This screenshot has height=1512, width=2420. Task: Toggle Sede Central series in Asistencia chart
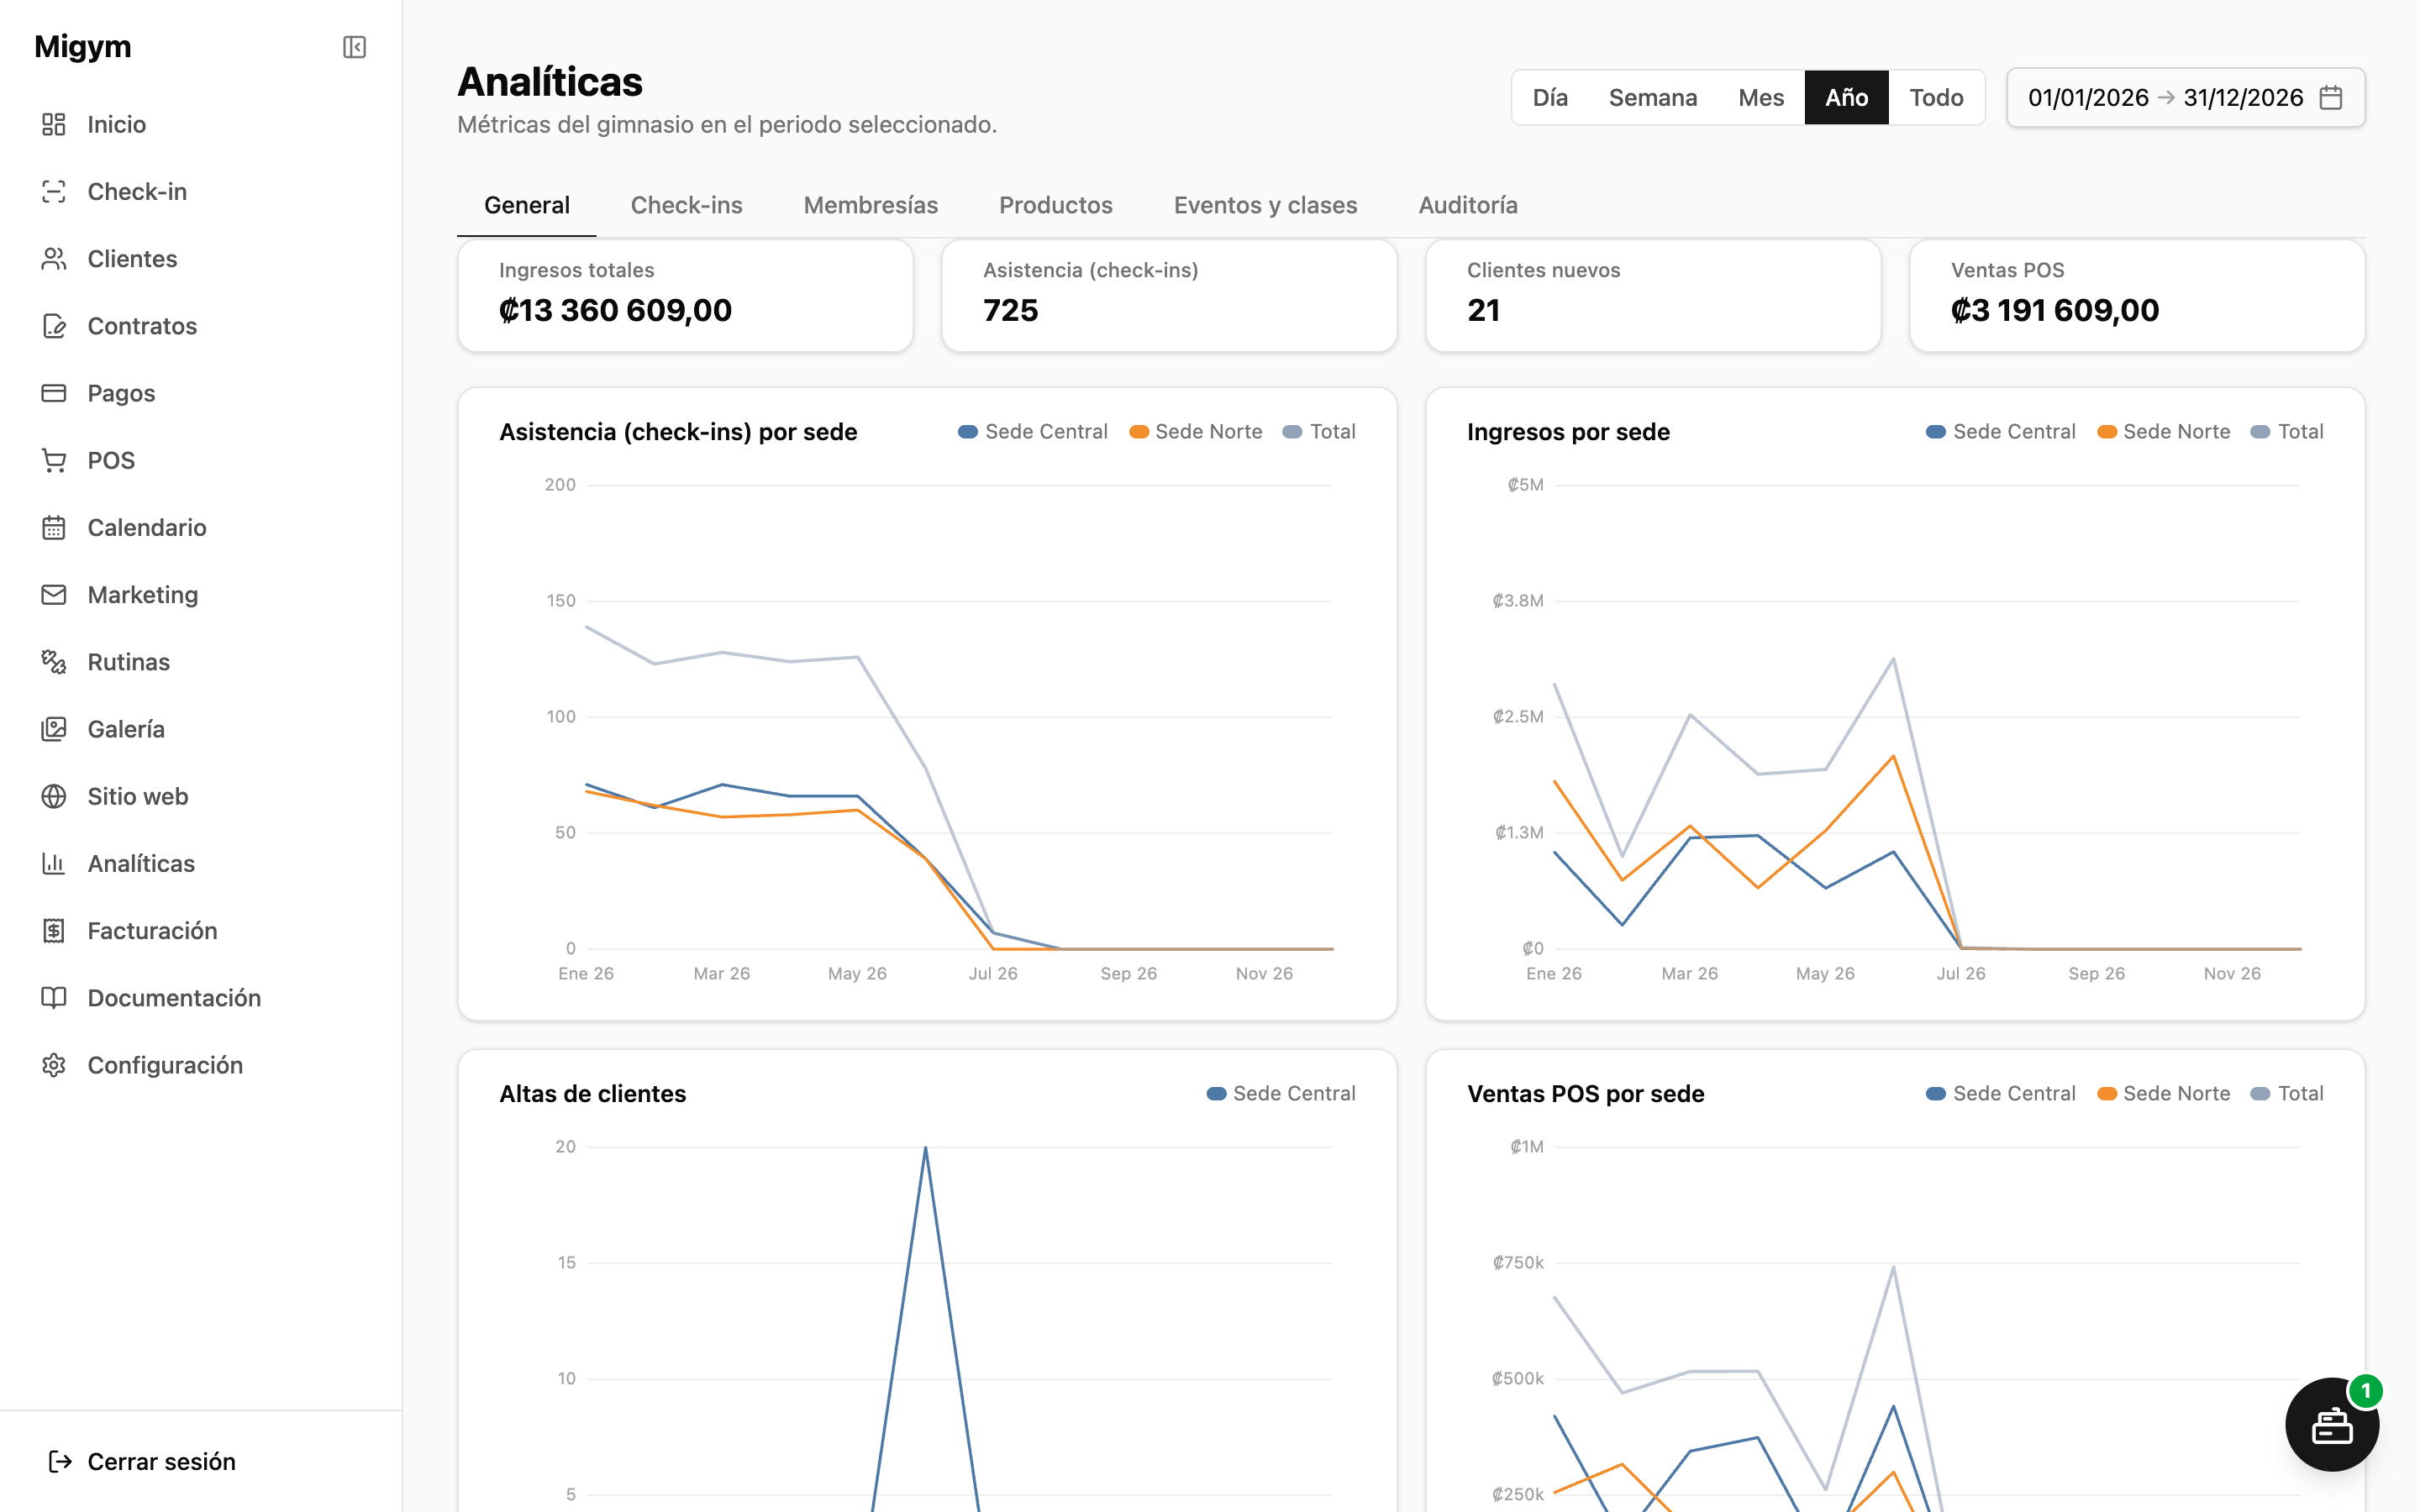coord(1033,432)
